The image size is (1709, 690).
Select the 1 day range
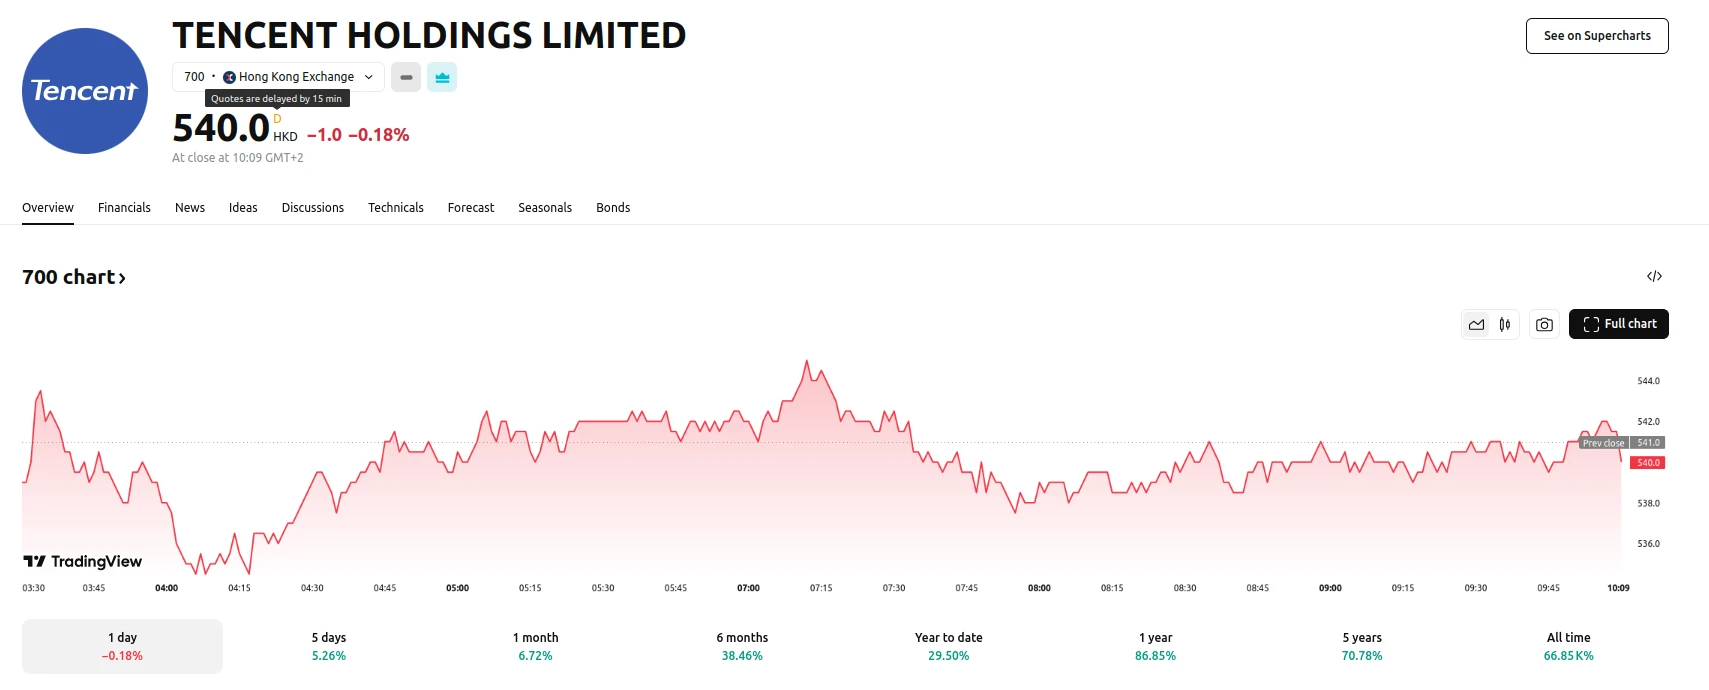pyautogui.click(x=122, y=646)
